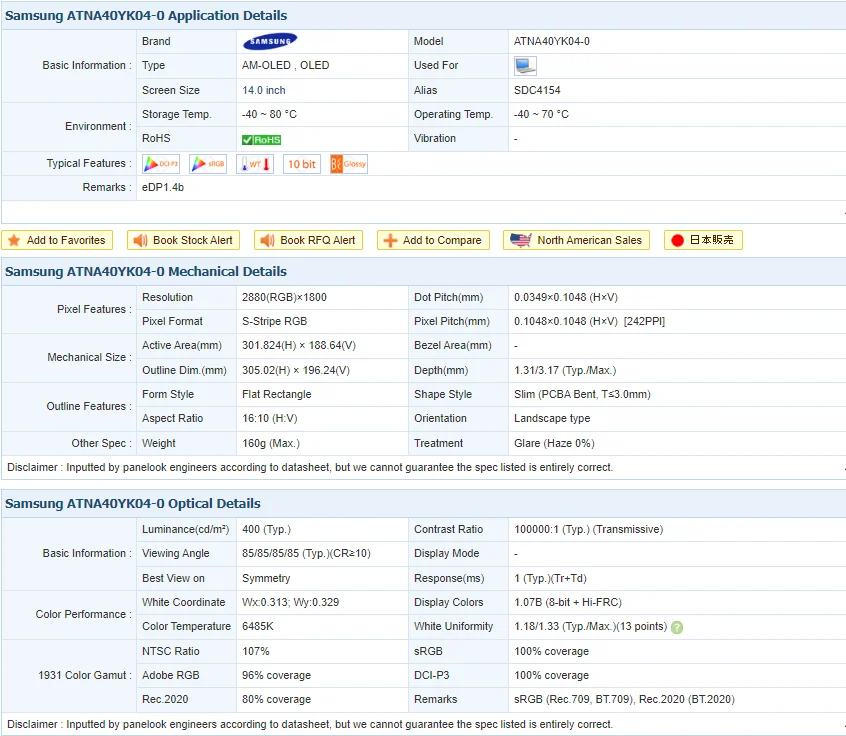Select dot pitch 0.0349×0.1048 (H×V)

tap(566, 297)
